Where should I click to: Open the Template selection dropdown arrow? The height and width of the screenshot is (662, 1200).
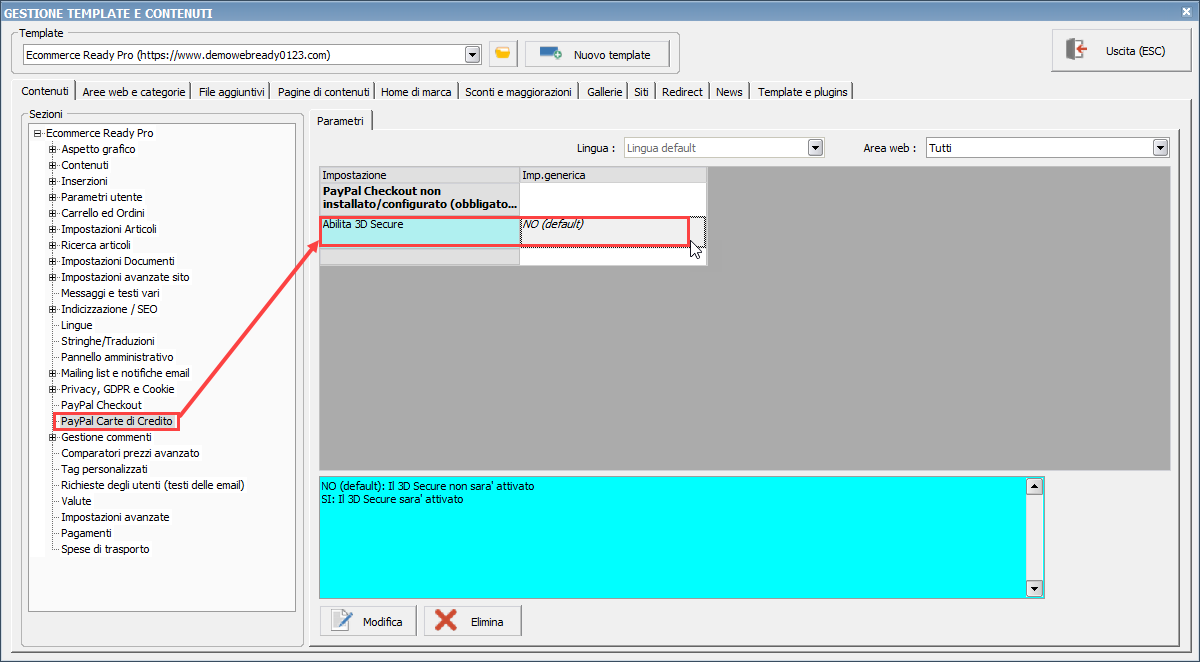coord(472,54)
